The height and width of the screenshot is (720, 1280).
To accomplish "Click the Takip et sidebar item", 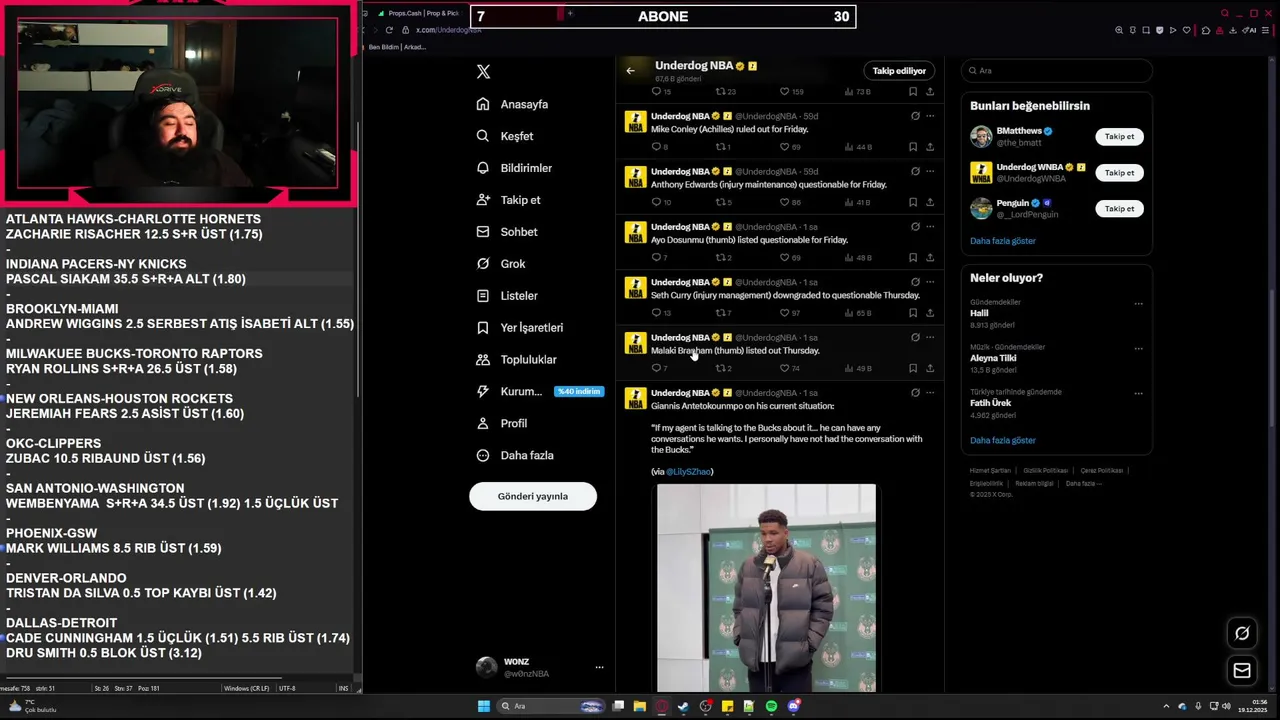I will pos(508,200).
